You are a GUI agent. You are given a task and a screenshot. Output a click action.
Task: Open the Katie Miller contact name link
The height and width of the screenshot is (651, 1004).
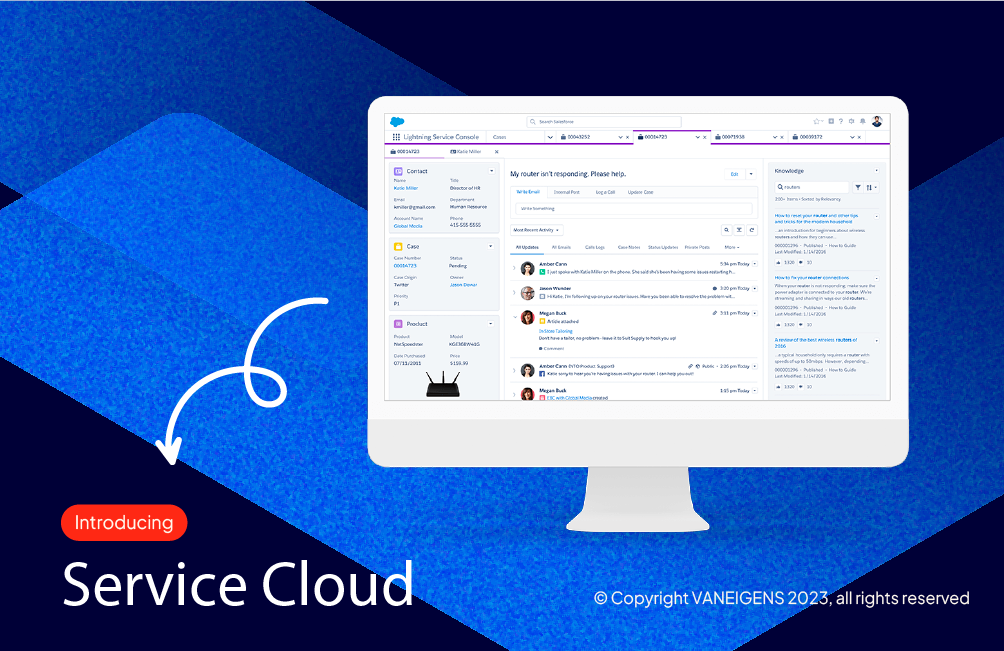click(406, 188)
